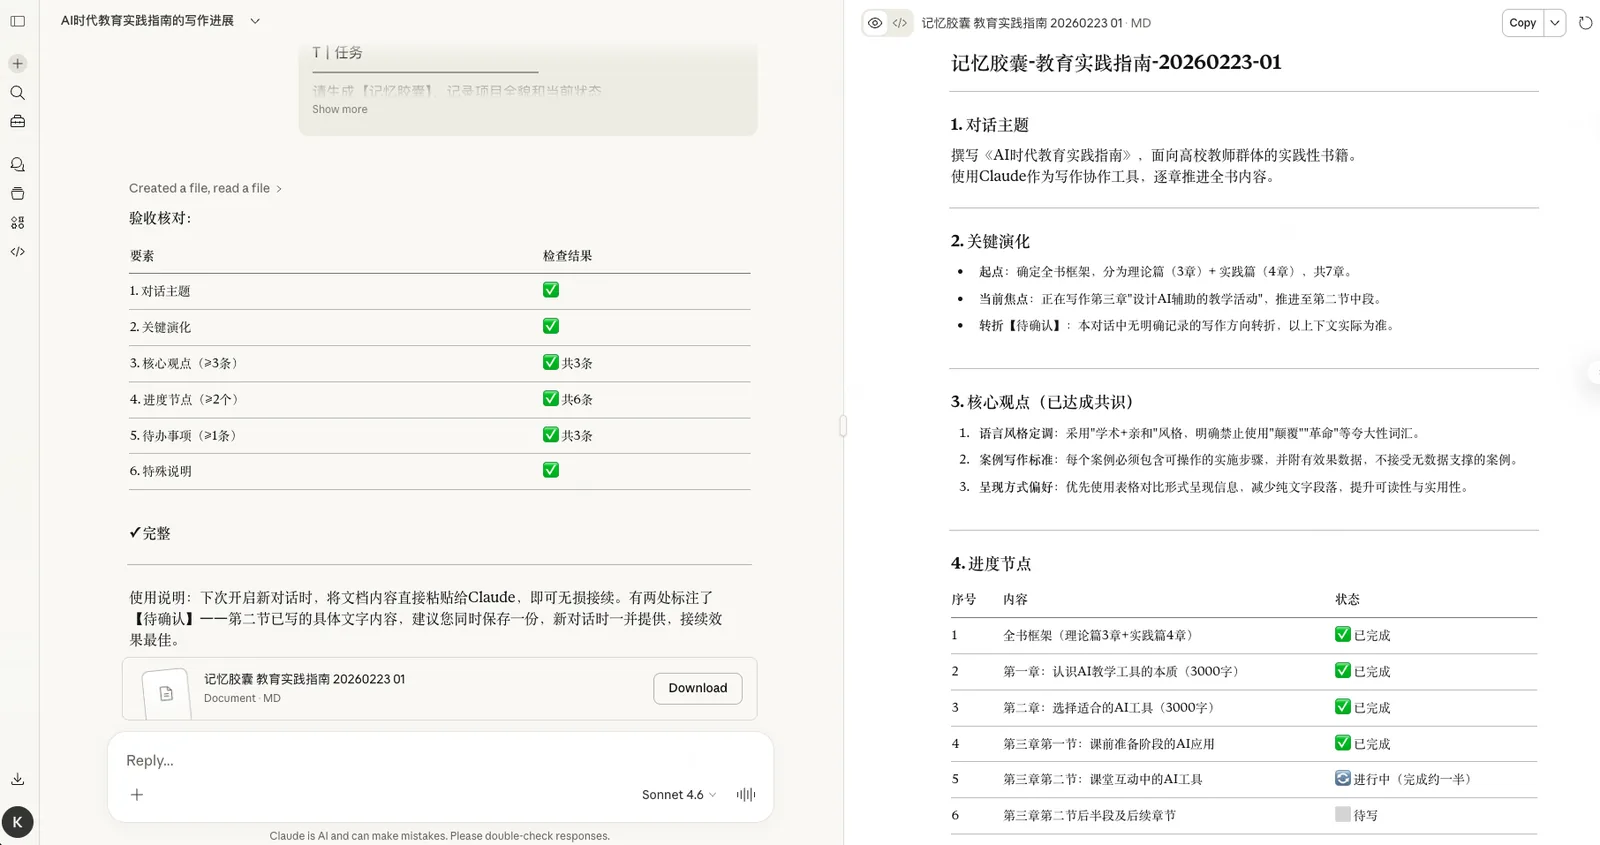Image resolution: width=1600 pixels, height=845 pixels.
Task: Toggle the sidebar panel icon
Action: [18, 21]
